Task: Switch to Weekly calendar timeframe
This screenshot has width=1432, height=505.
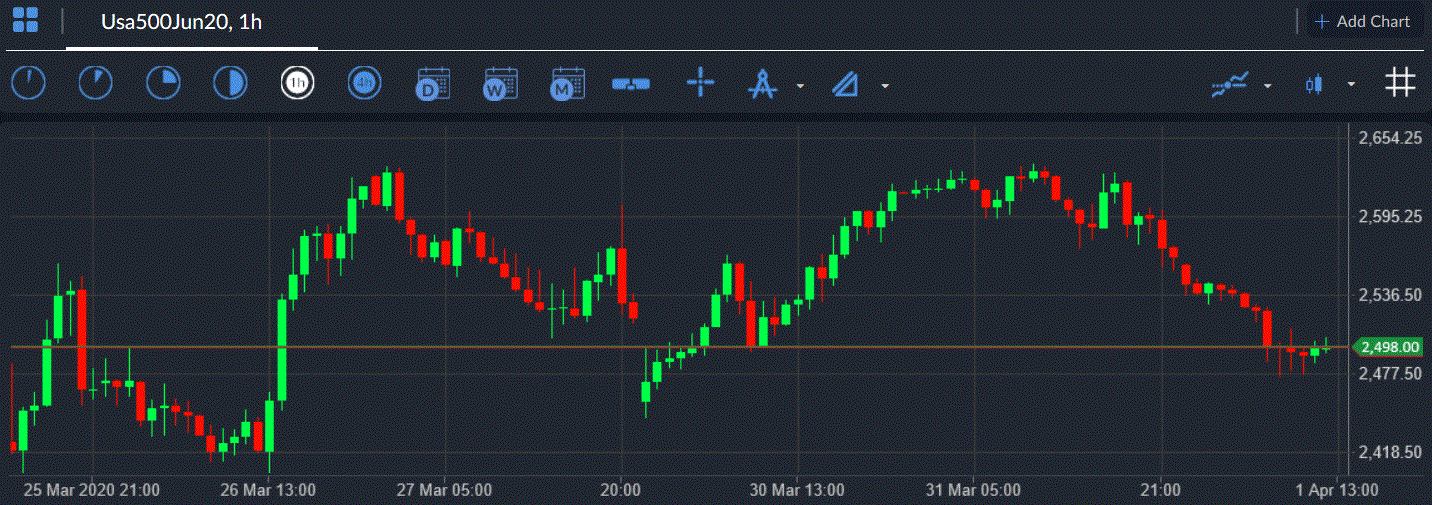Action: pos(499,84)
